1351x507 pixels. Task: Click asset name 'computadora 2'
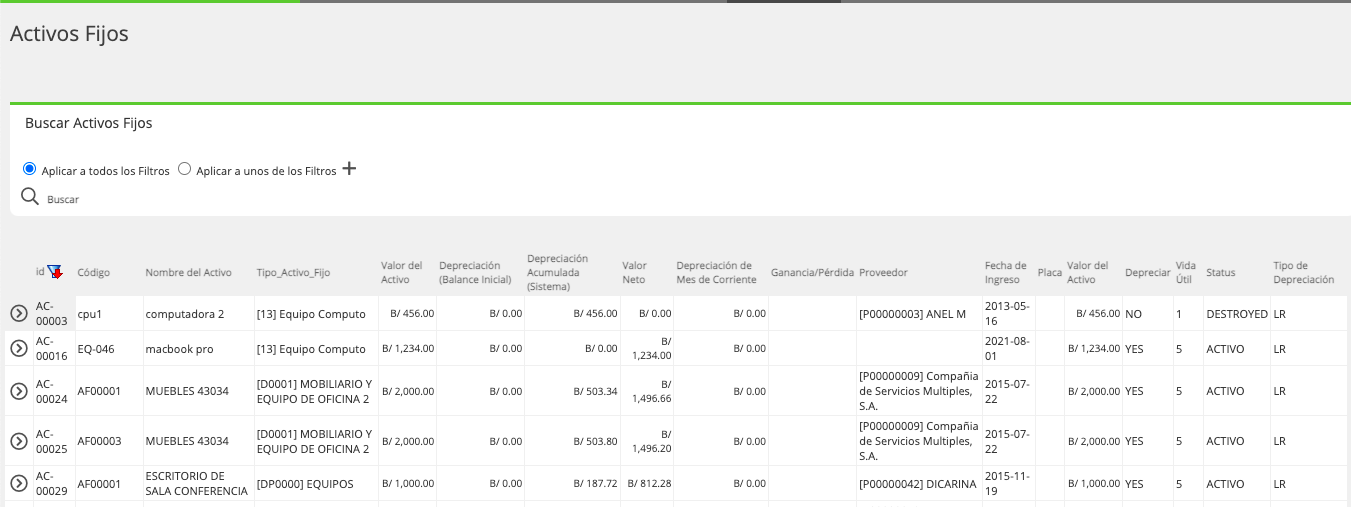tap(185, 314)
